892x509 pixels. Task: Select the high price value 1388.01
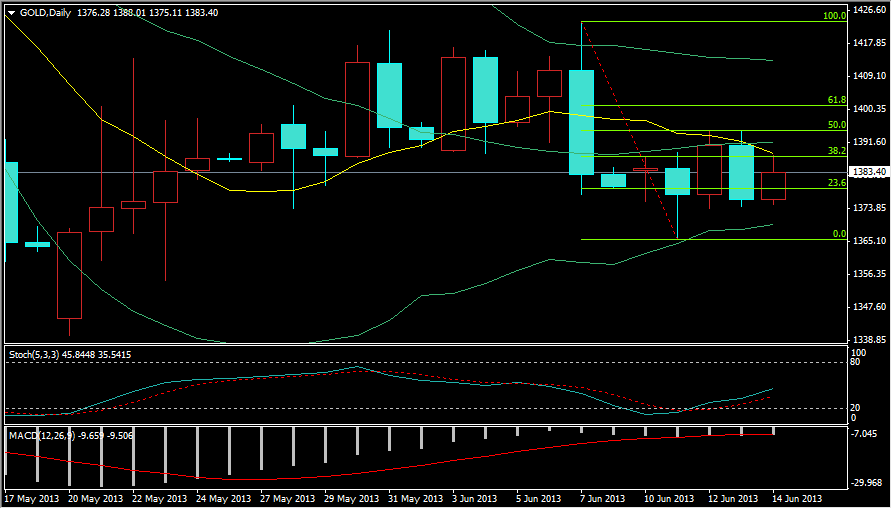pyautogui.click(x=130, y=13)
